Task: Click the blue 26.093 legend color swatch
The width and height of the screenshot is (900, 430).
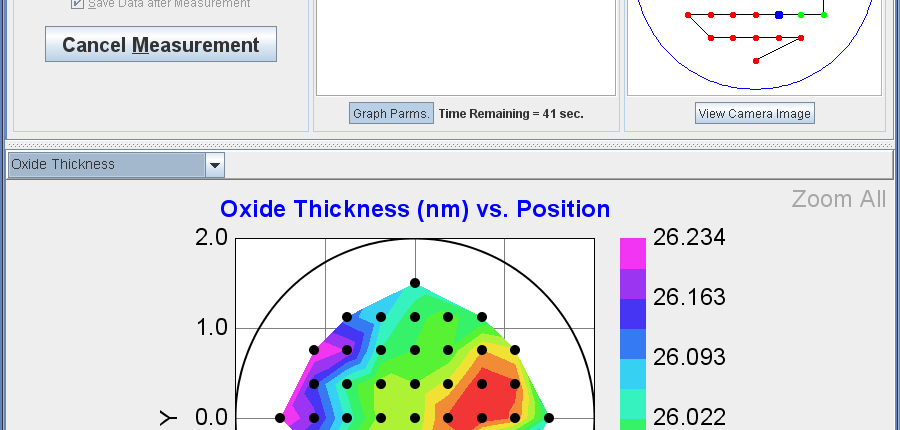Action: coord(633,343)
